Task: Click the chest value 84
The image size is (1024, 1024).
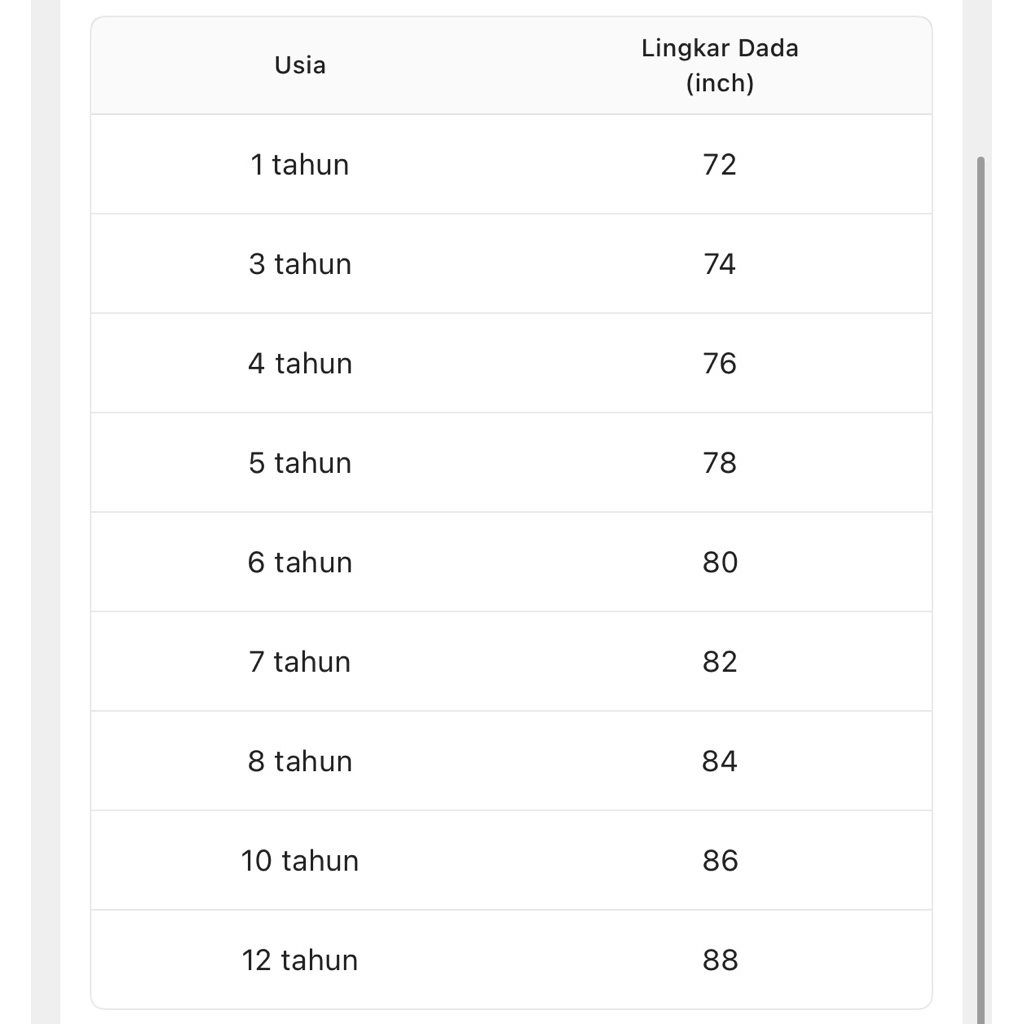Action: pos(720,761)
